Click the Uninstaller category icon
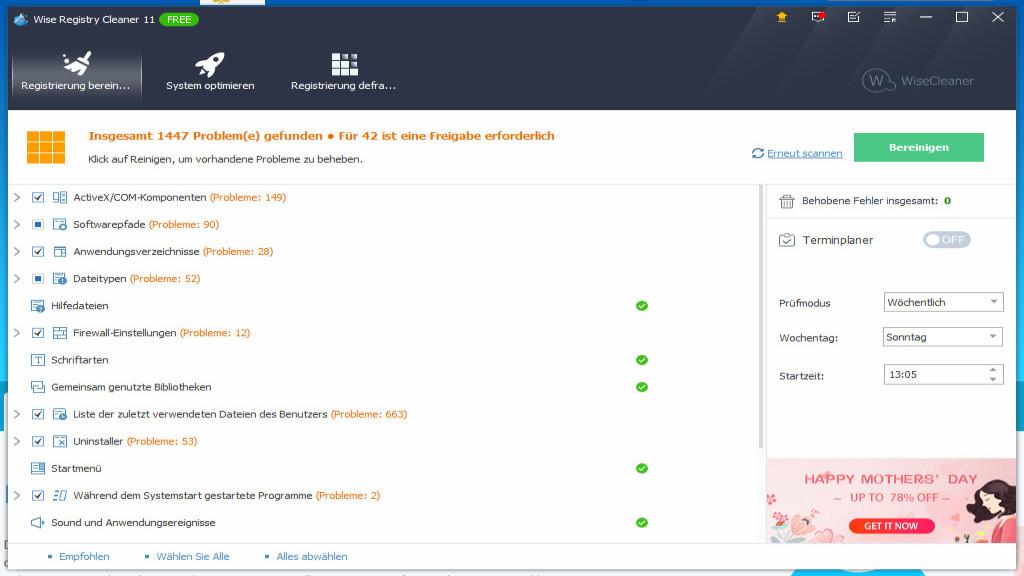The image size is (1024, 576). pyautogui.click(x=60, y=441)
